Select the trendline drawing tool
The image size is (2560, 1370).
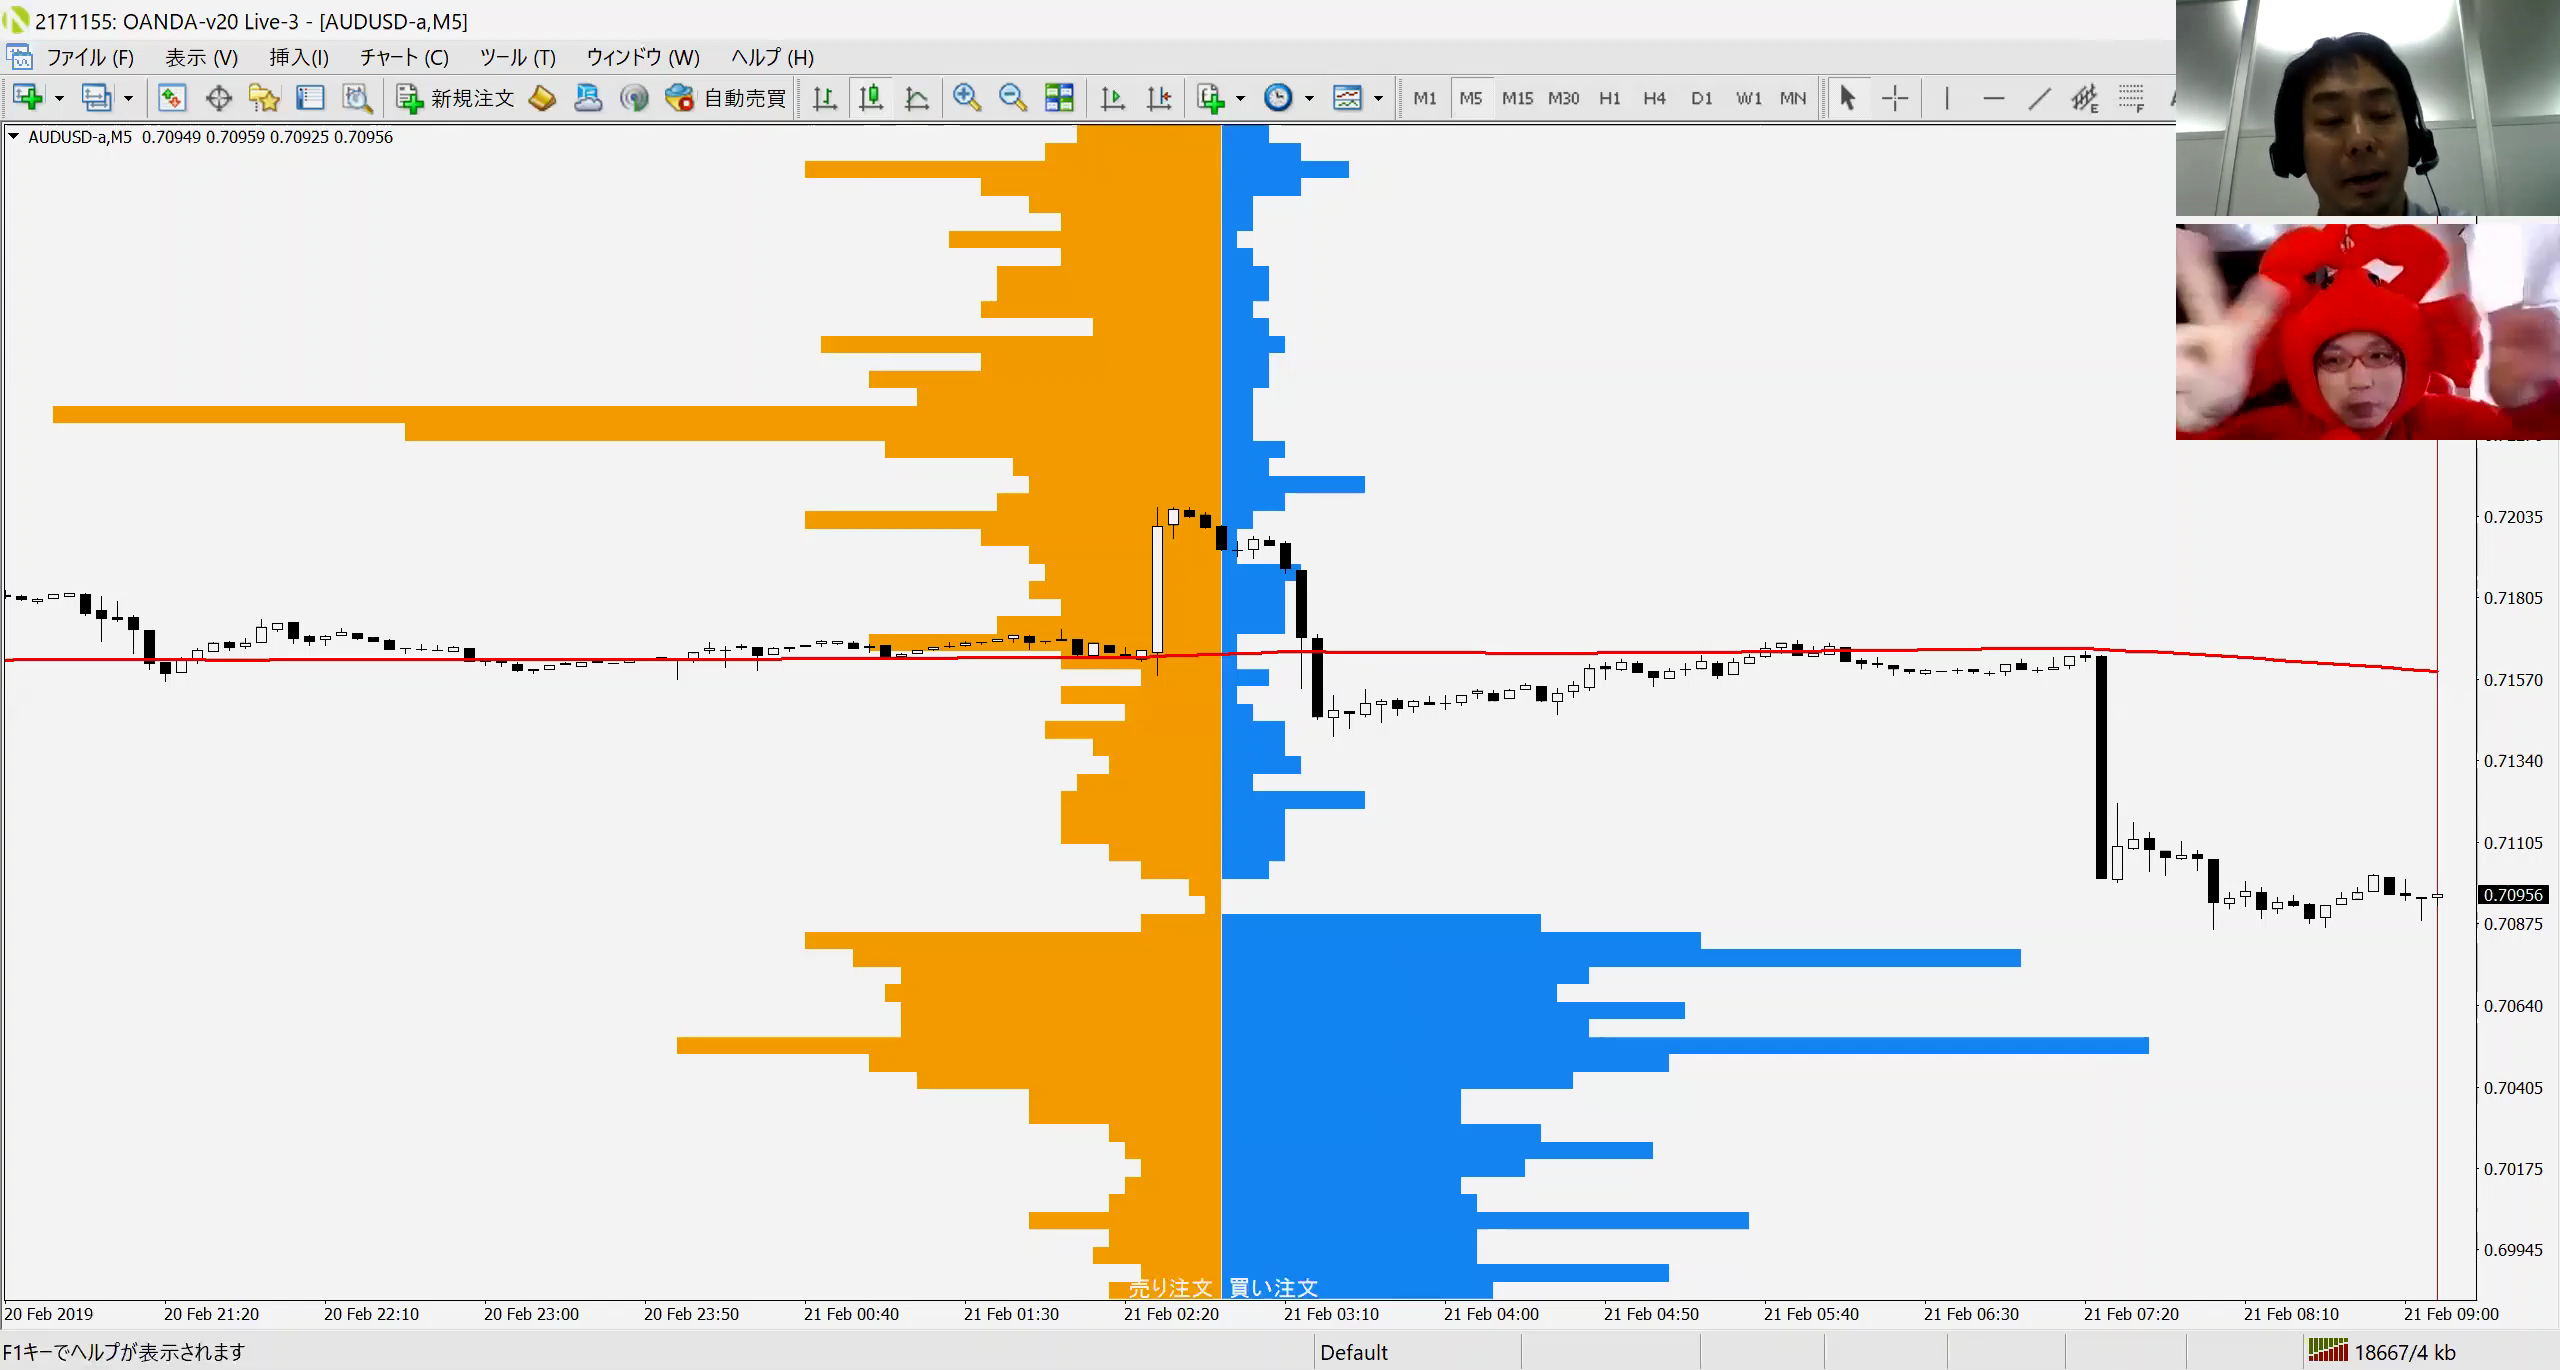pyautogui.click(x=2039, y=98)
